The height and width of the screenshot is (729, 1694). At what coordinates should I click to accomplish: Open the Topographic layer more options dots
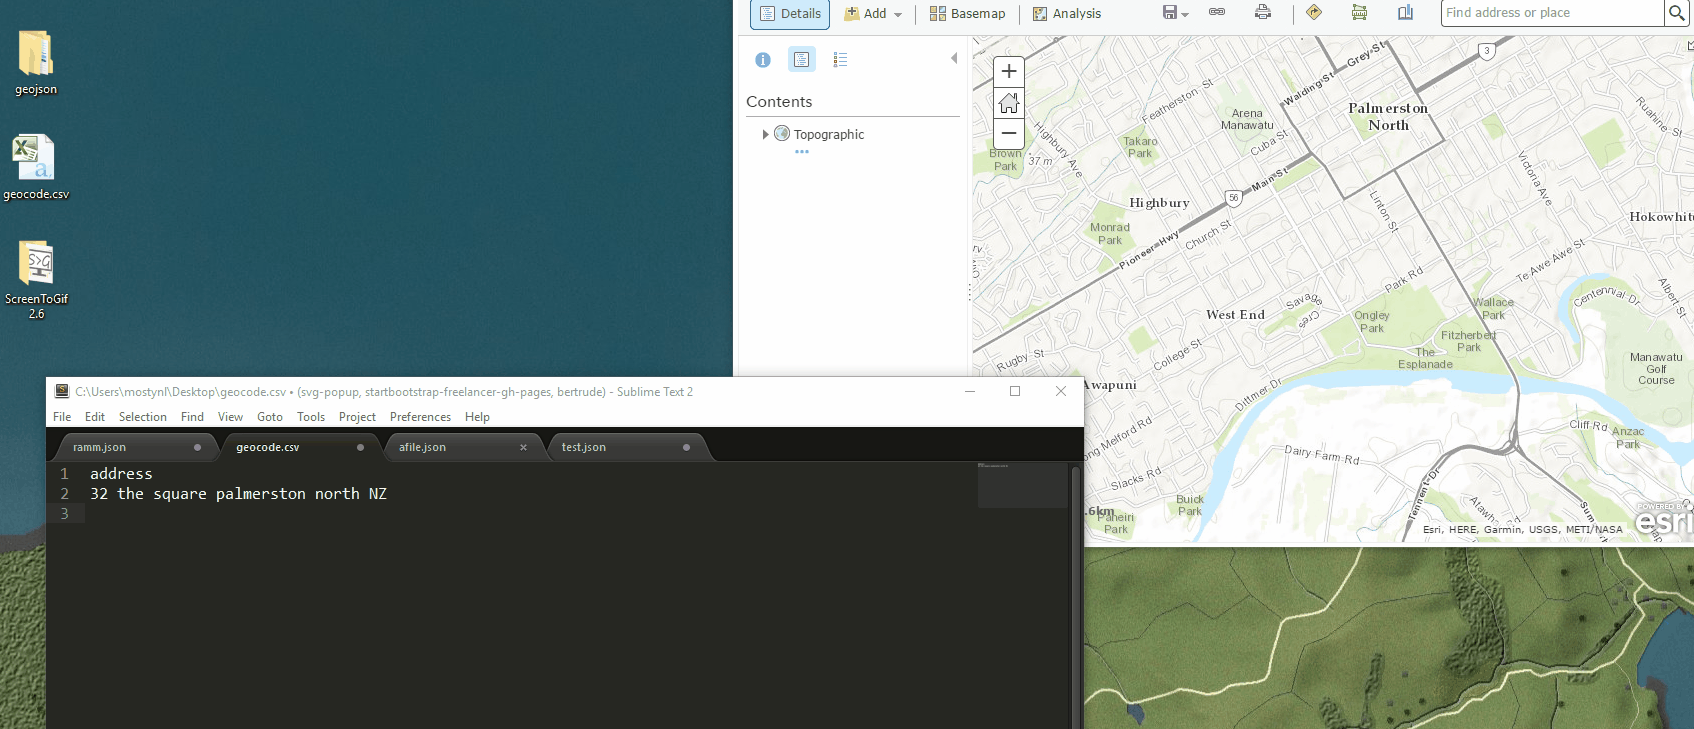click(802, 152)
